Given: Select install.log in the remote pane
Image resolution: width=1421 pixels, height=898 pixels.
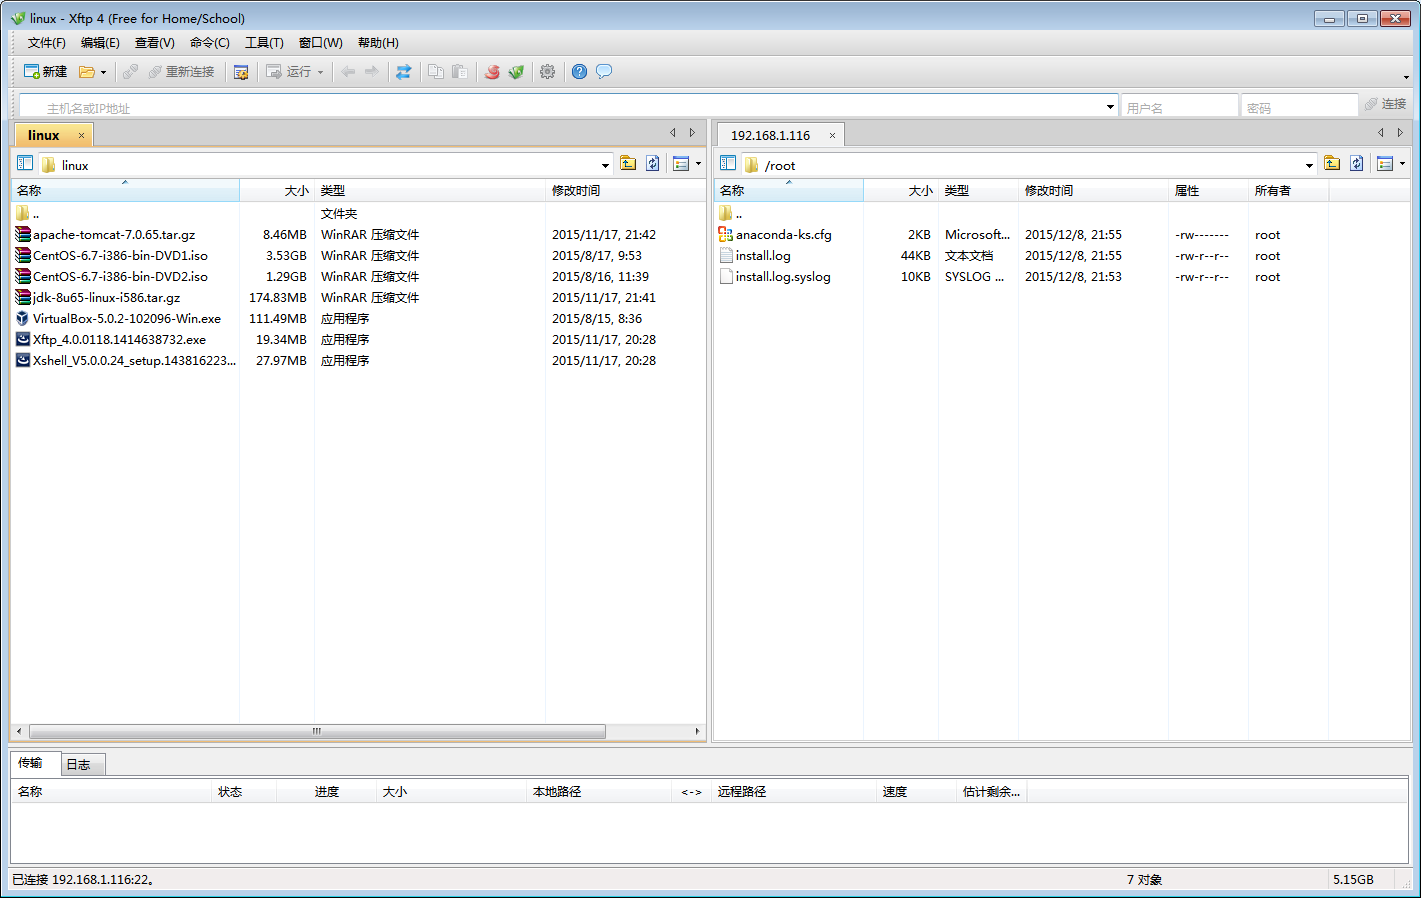Looking at the screenshot, I should [763, 256].
